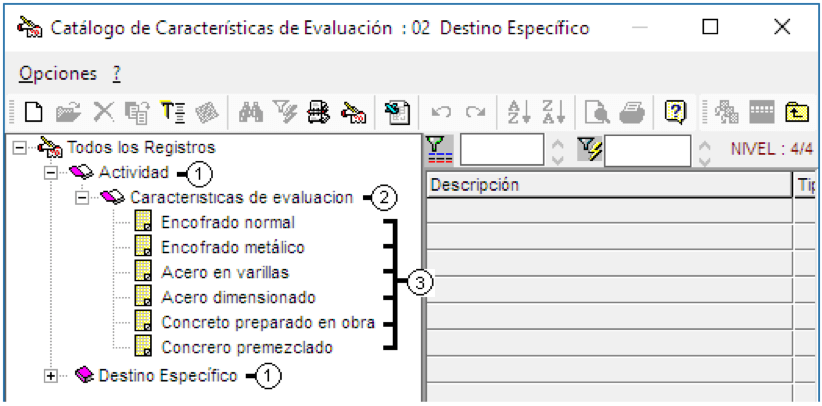Click the Sort Z to A icon

click(x=553, y=112)
